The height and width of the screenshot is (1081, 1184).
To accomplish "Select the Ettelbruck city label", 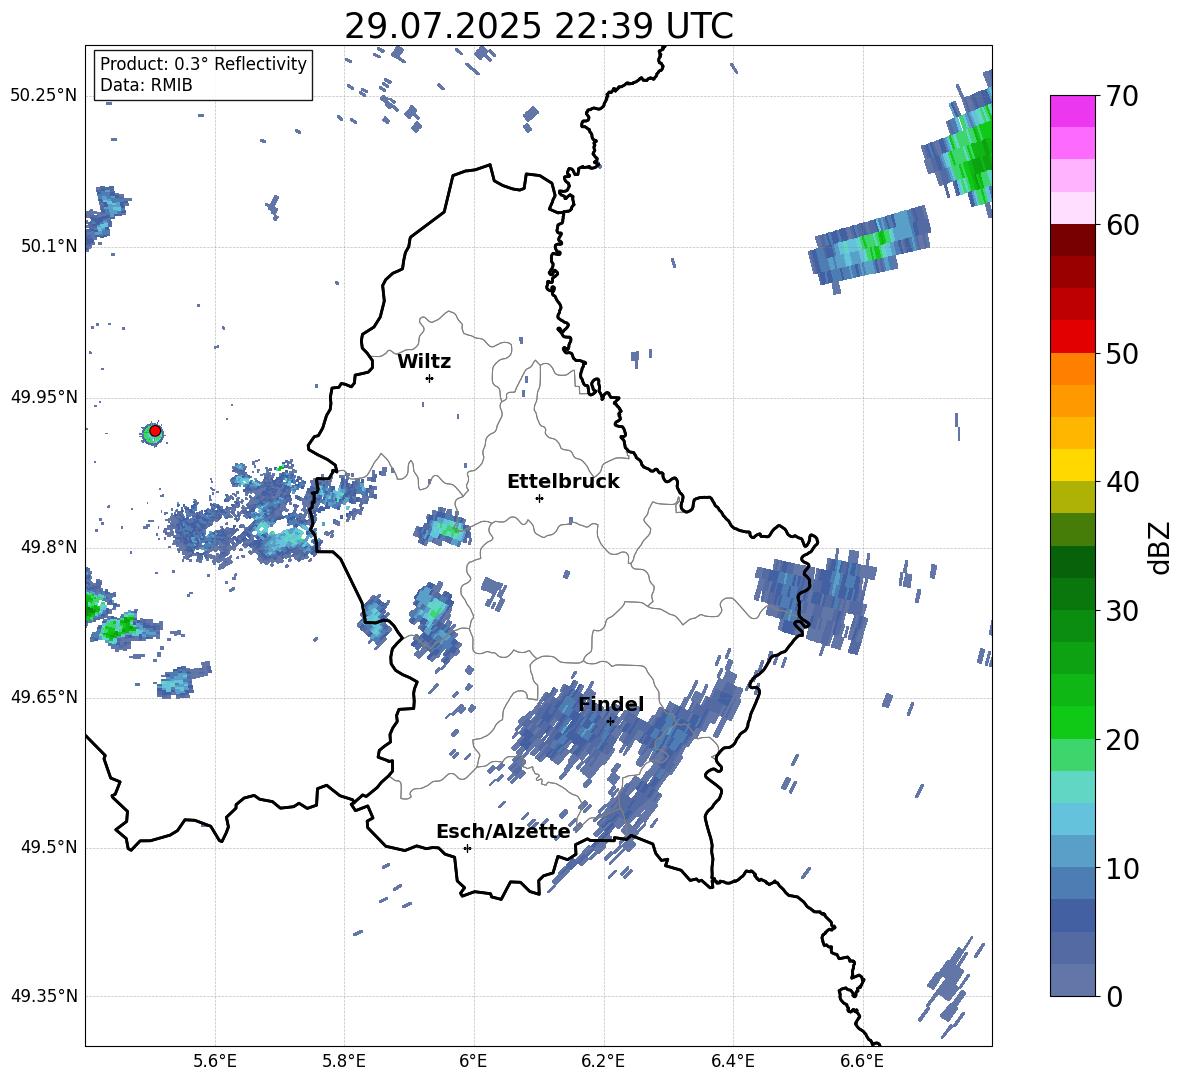I will tap(563, 481).
